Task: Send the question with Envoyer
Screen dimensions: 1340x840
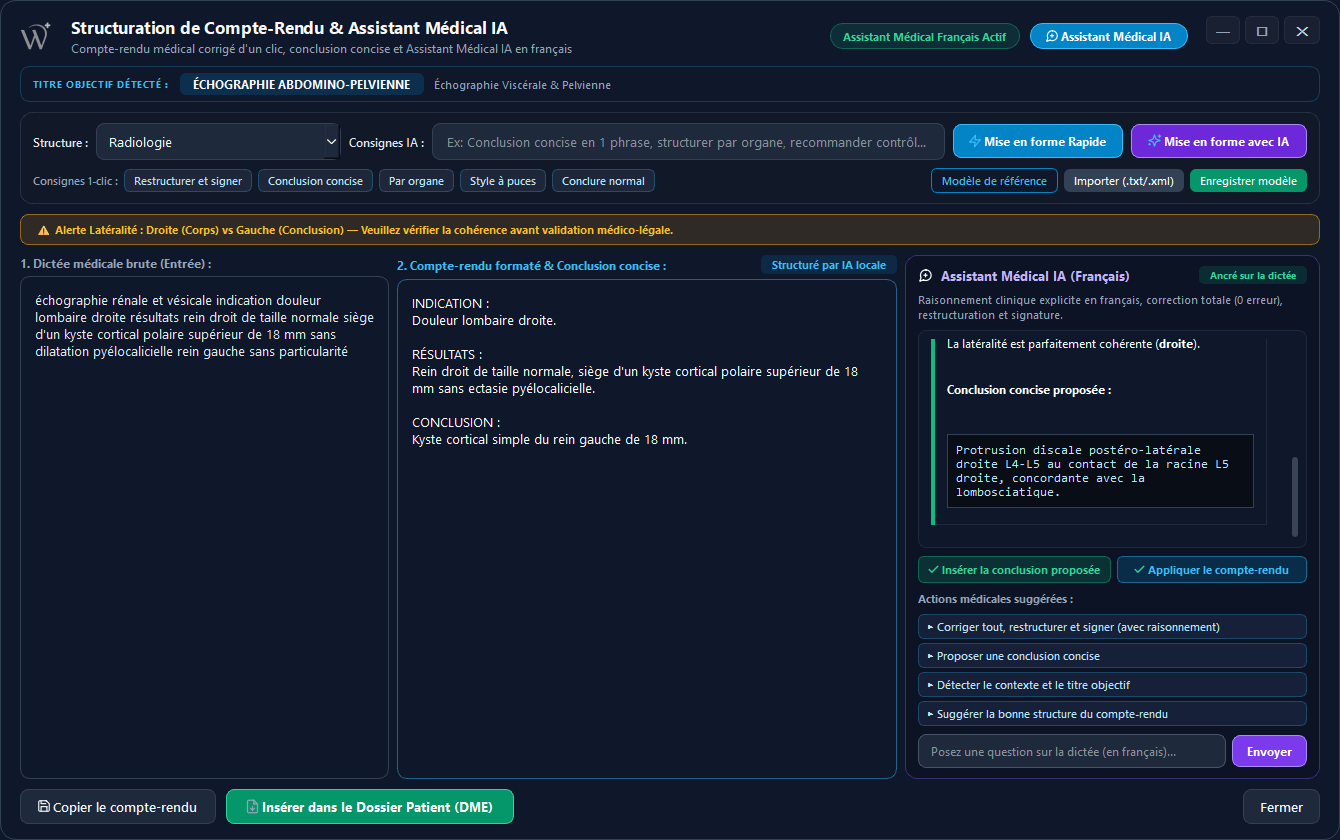Action: 1269,751
